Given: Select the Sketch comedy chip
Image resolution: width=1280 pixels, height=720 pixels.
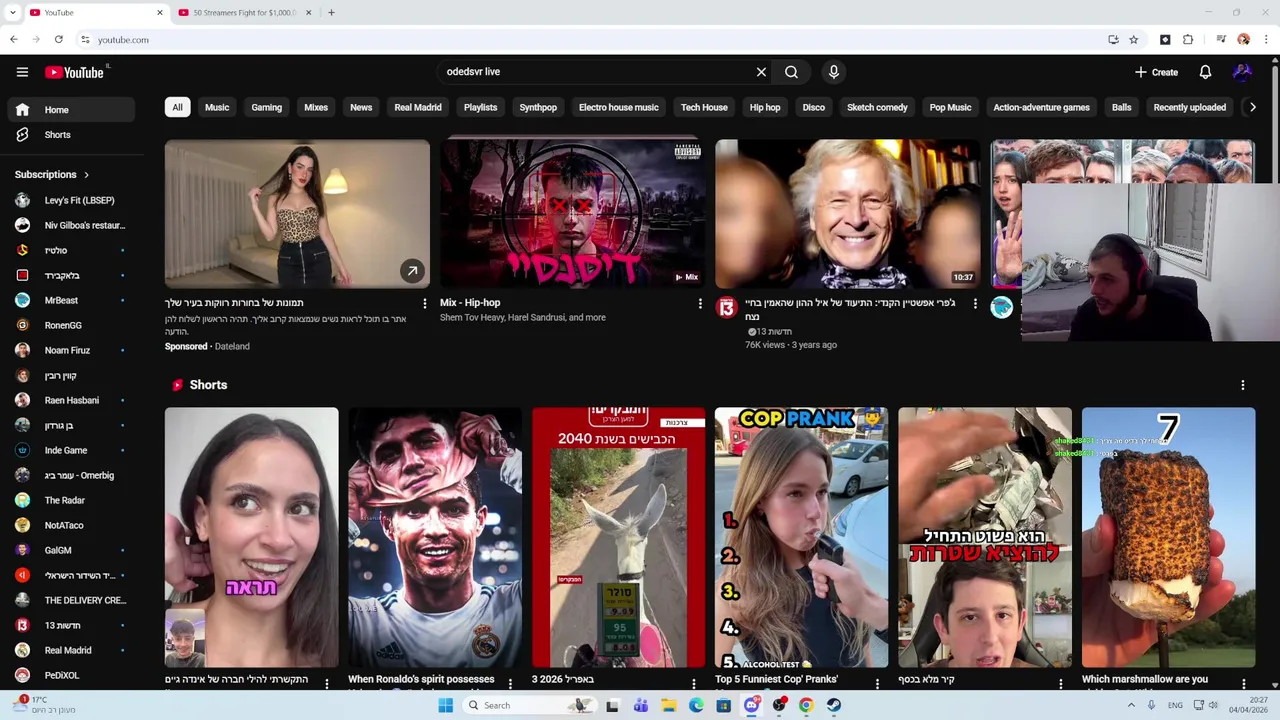Looking at the screenshot, I should (877, 107).
